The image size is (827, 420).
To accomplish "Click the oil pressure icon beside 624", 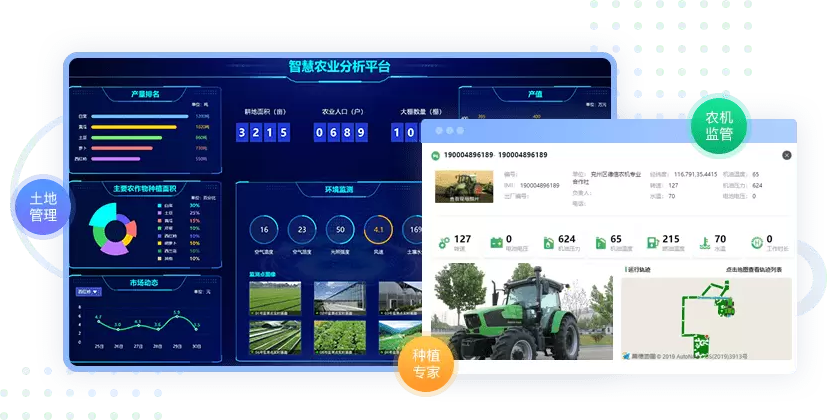I will click(x=547, y=242).
